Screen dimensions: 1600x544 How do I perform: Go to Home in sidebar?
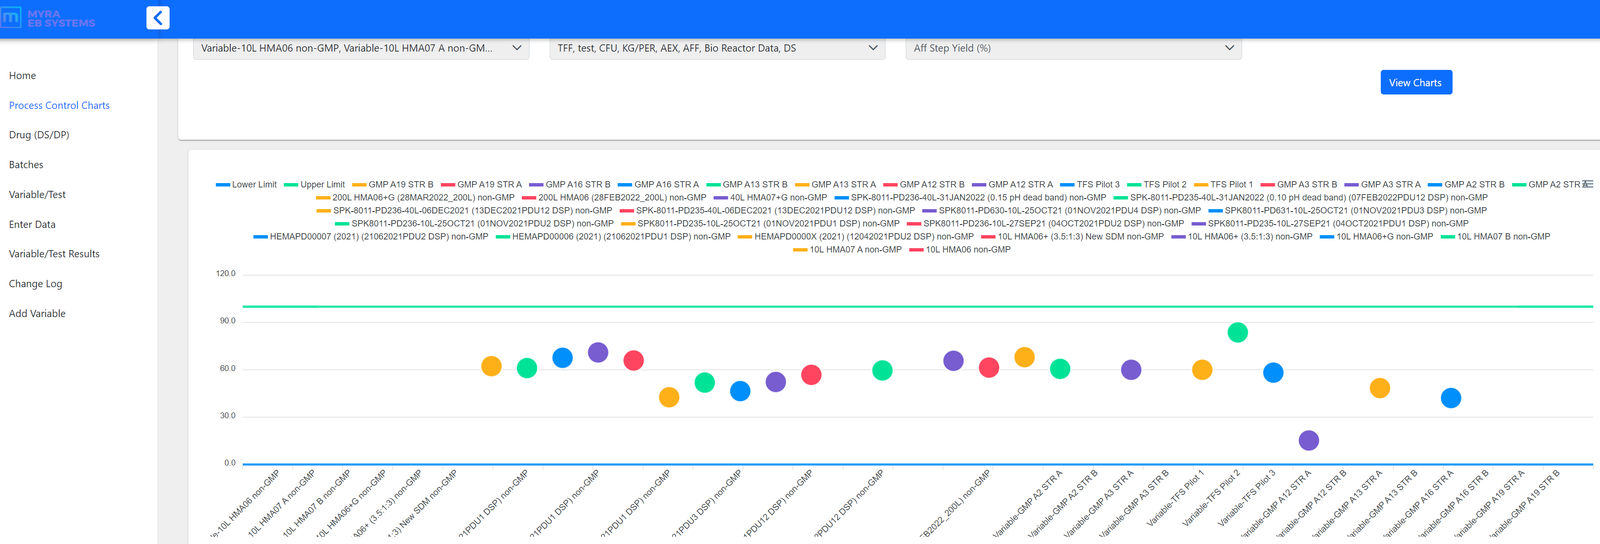[22, 76]
